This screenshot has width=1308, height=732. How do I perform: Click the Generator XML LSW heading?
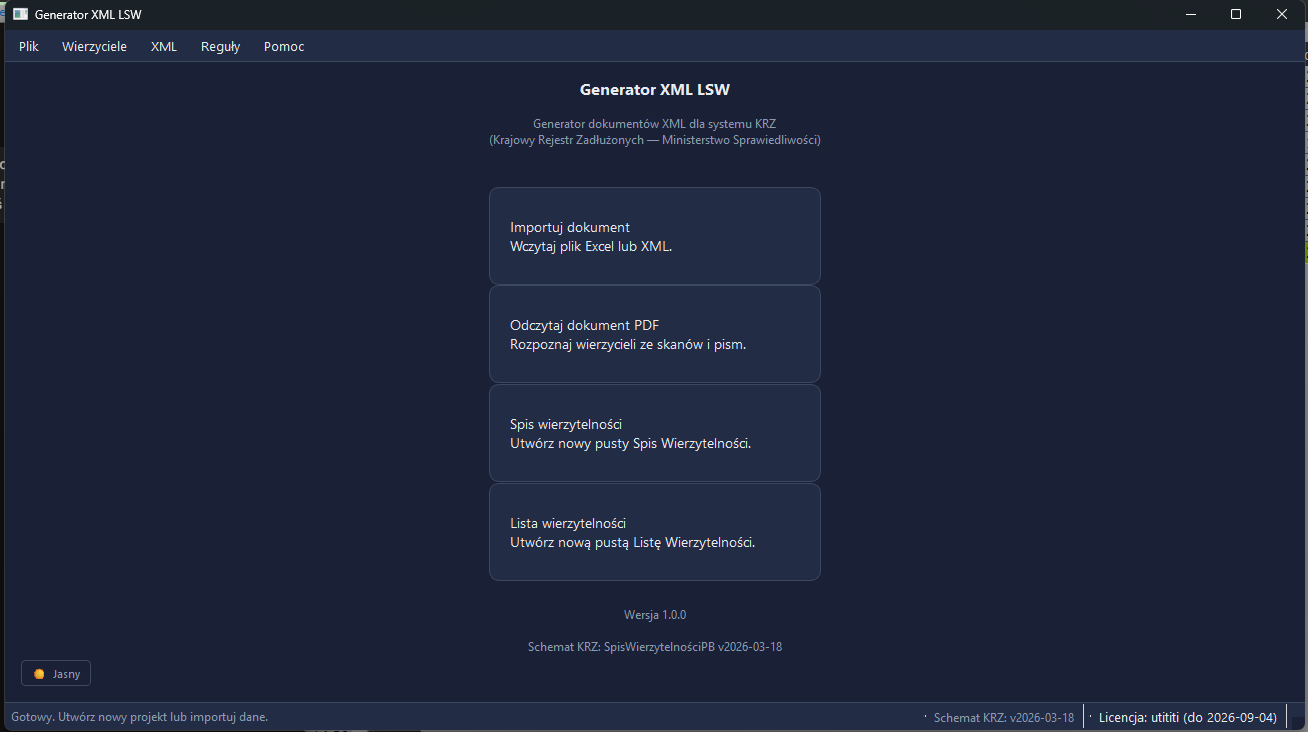(x=655, y=89)
